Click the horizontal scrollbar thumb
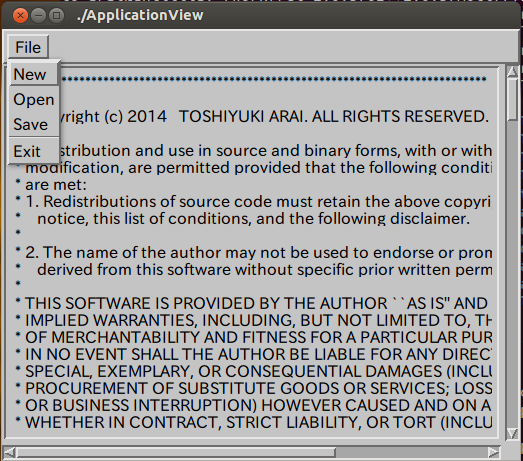Screen dimensions: 523x461 tap(176, 453)
